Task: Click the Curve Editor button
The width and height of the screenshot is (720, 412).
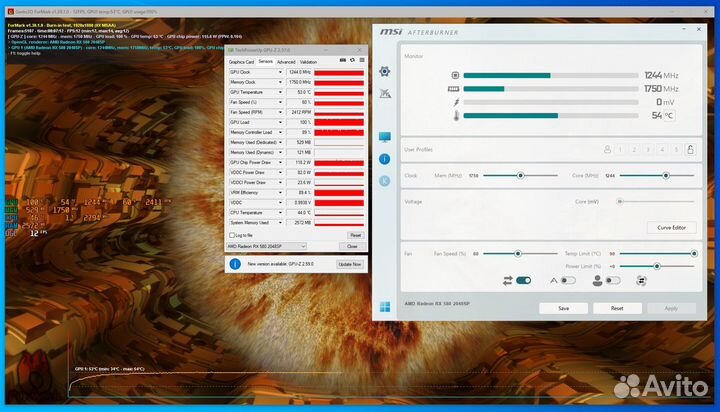Action: (x=671, y=227)
